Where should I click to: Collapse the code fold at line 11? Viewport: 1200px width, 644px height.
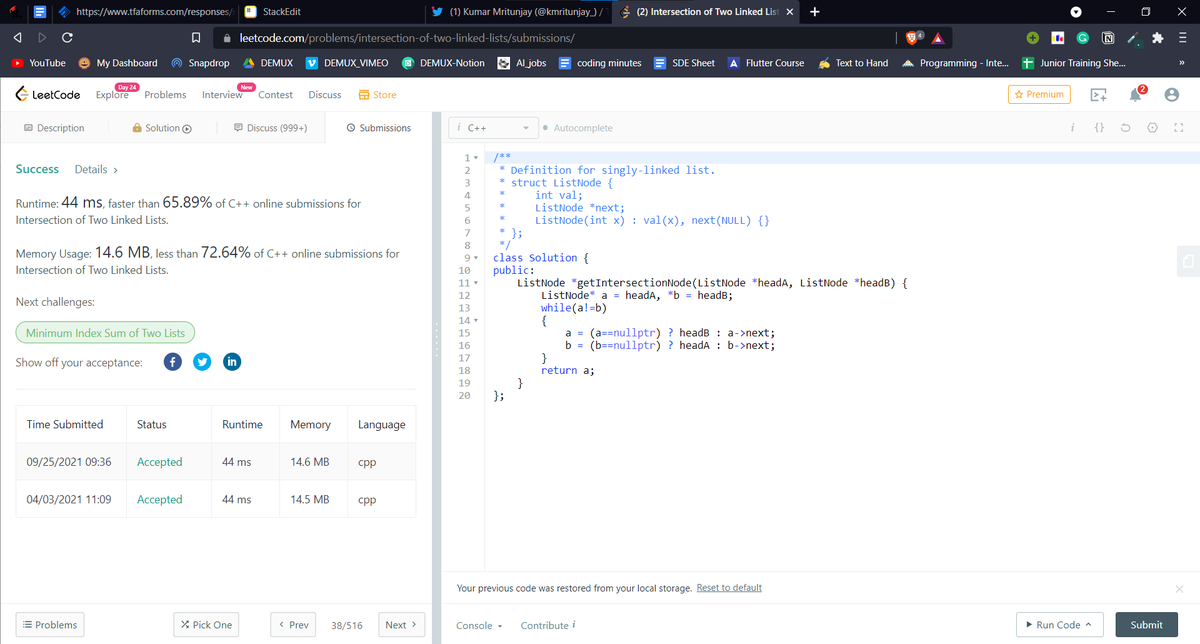click(478, 283)
